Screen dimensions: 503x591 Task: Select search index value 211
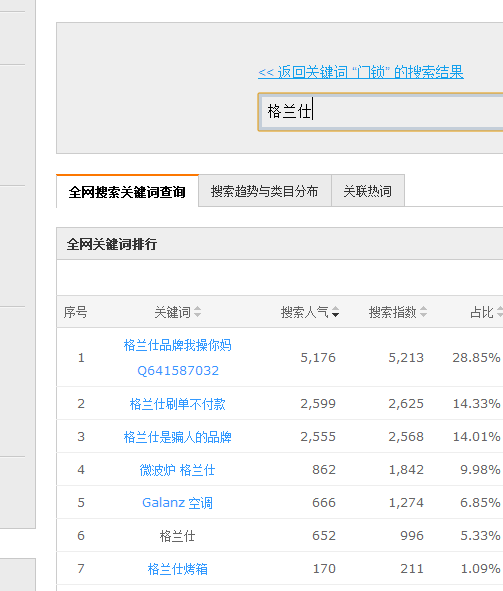point(412,568)
